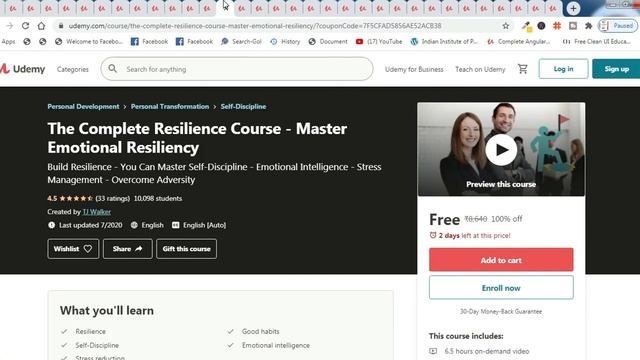This screenshot has height=360, width=640.
Task: Go to Personal Development breadcrumb
Action: (83, 107)
